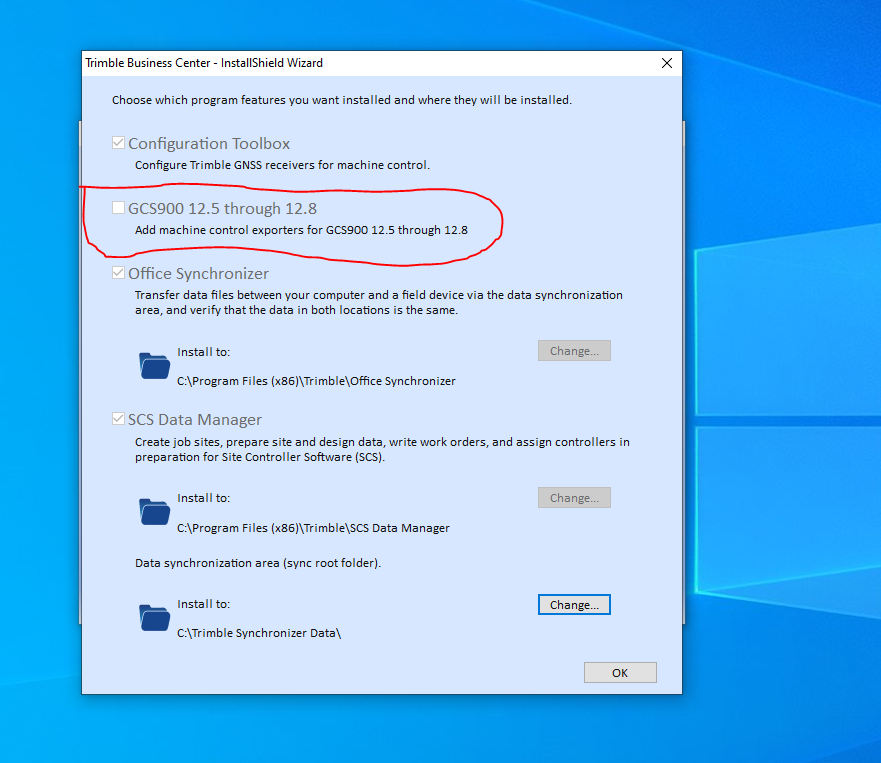This screenshot has width=881, height=763.
Task: Click 'Choose which program features' instruction text
Action: (x=342, y=100)
